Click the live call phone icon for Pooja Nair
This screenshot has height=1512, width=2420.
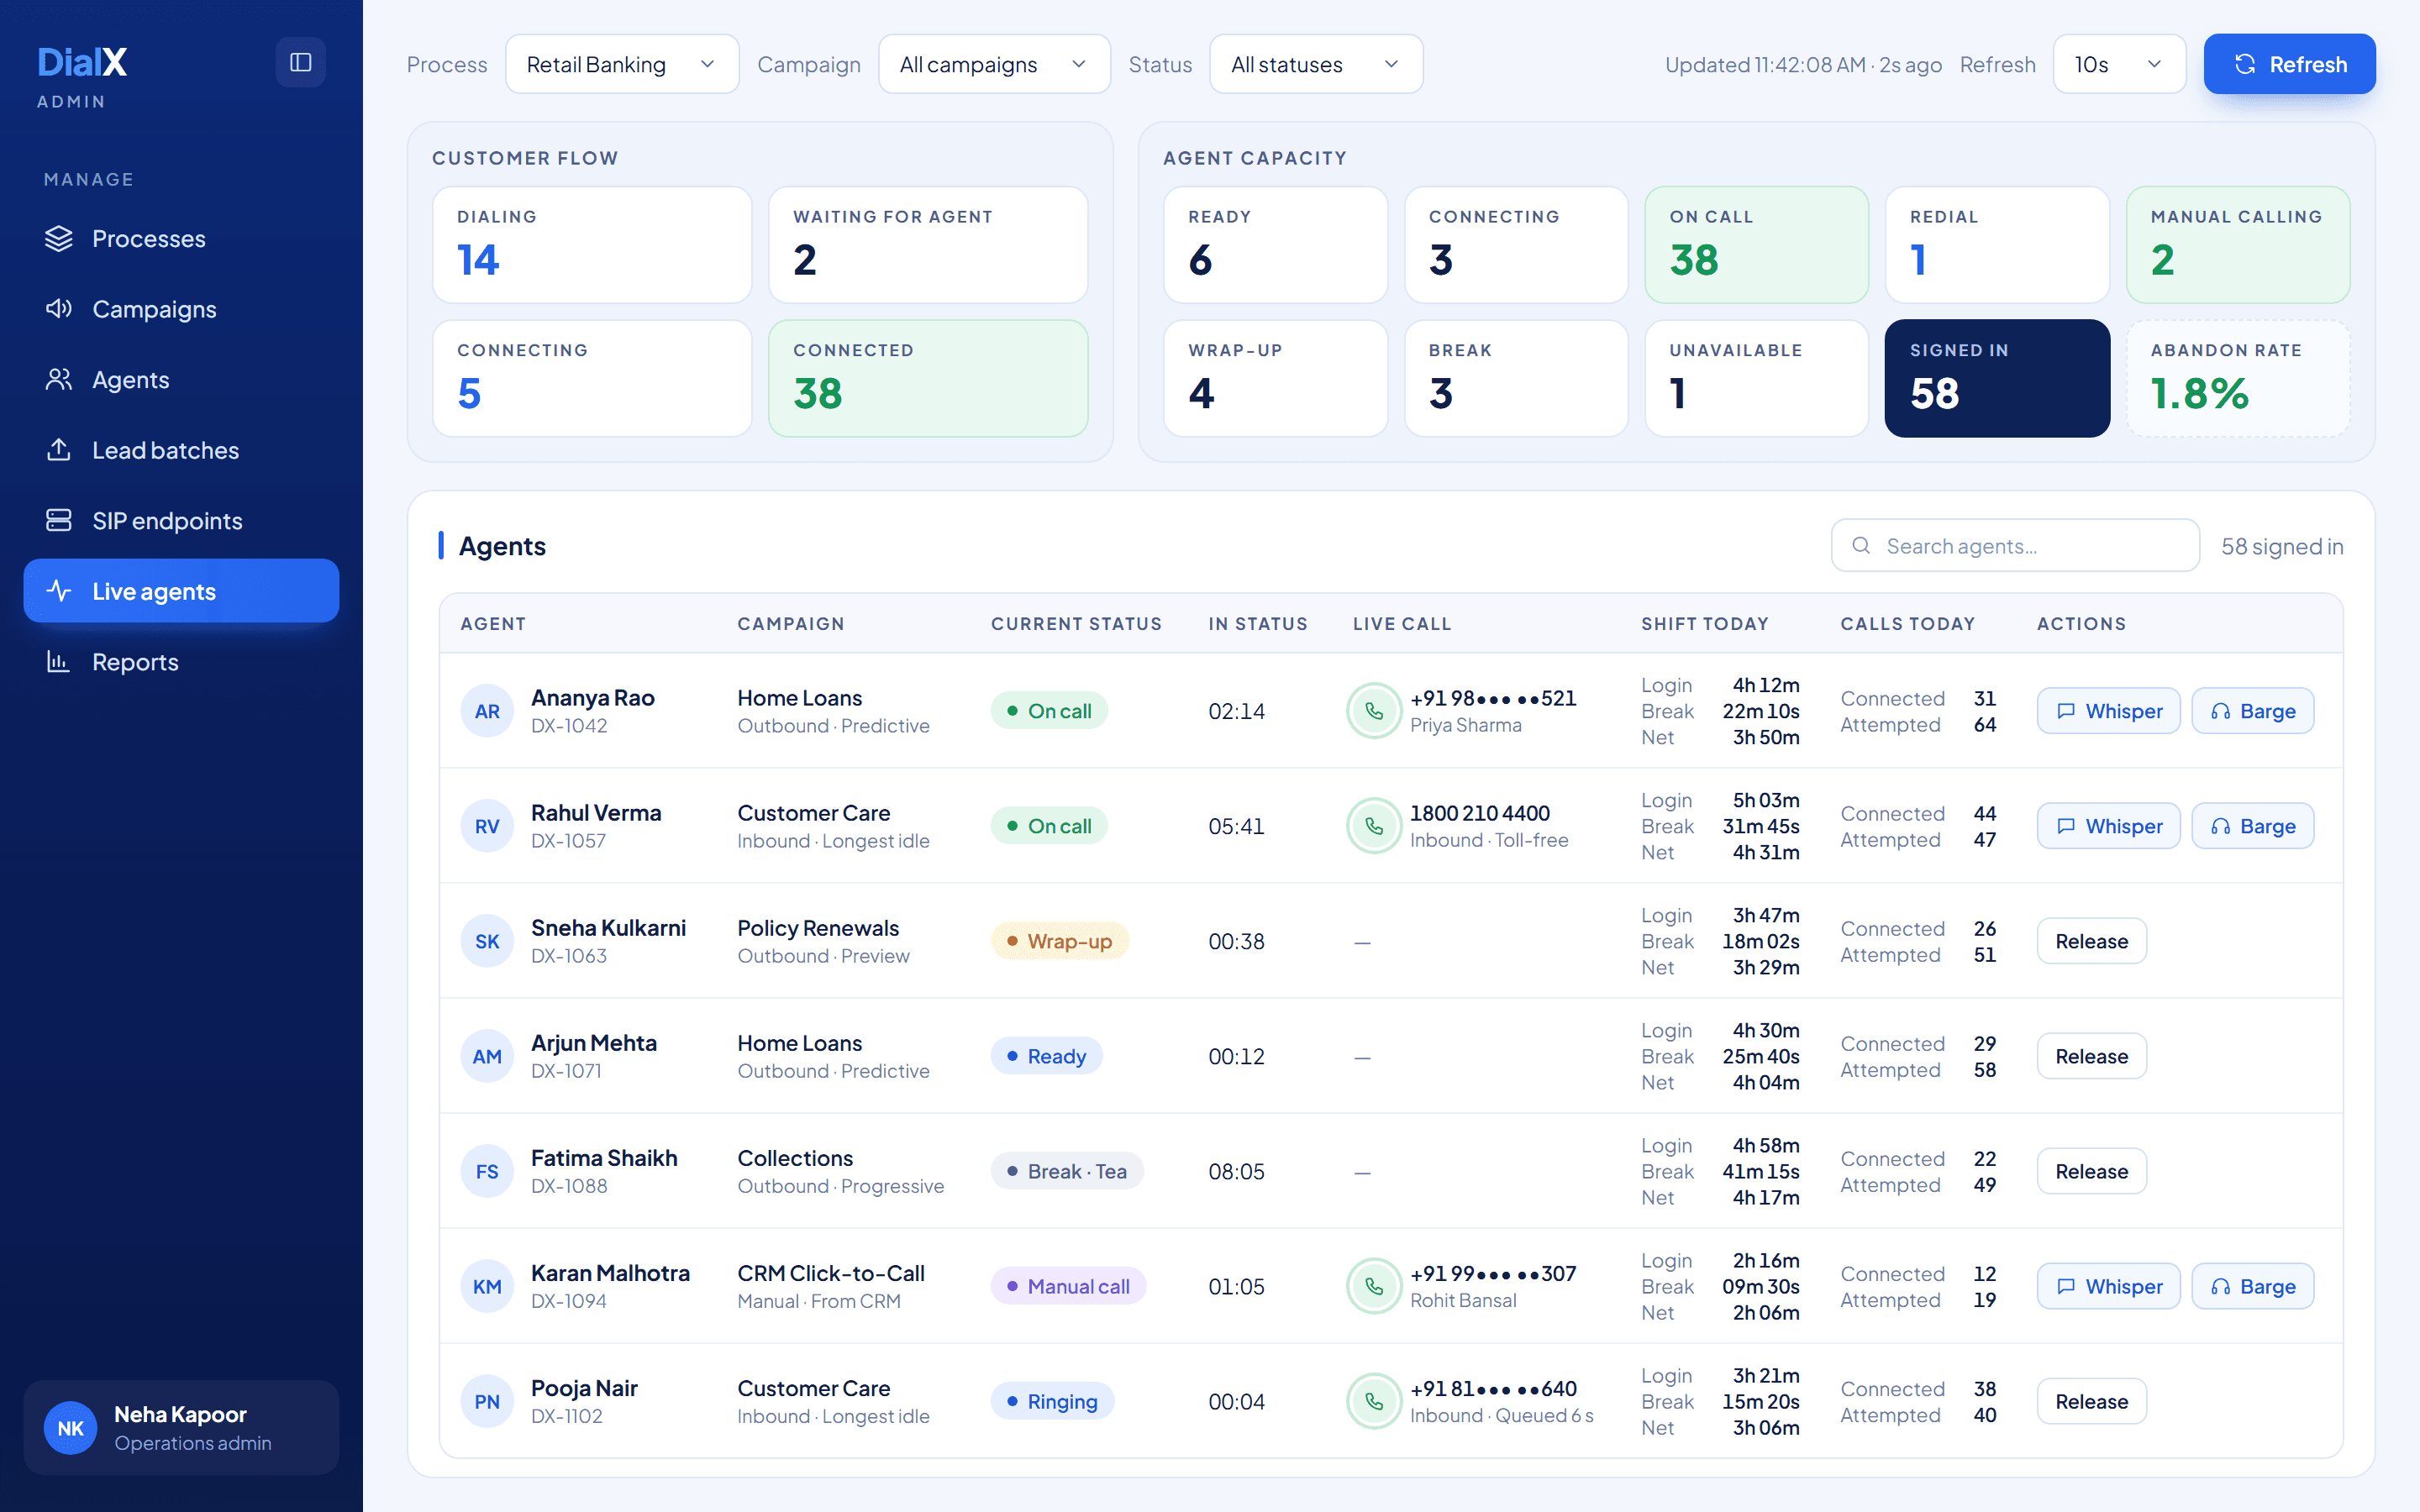(x=1374, y=1401)
